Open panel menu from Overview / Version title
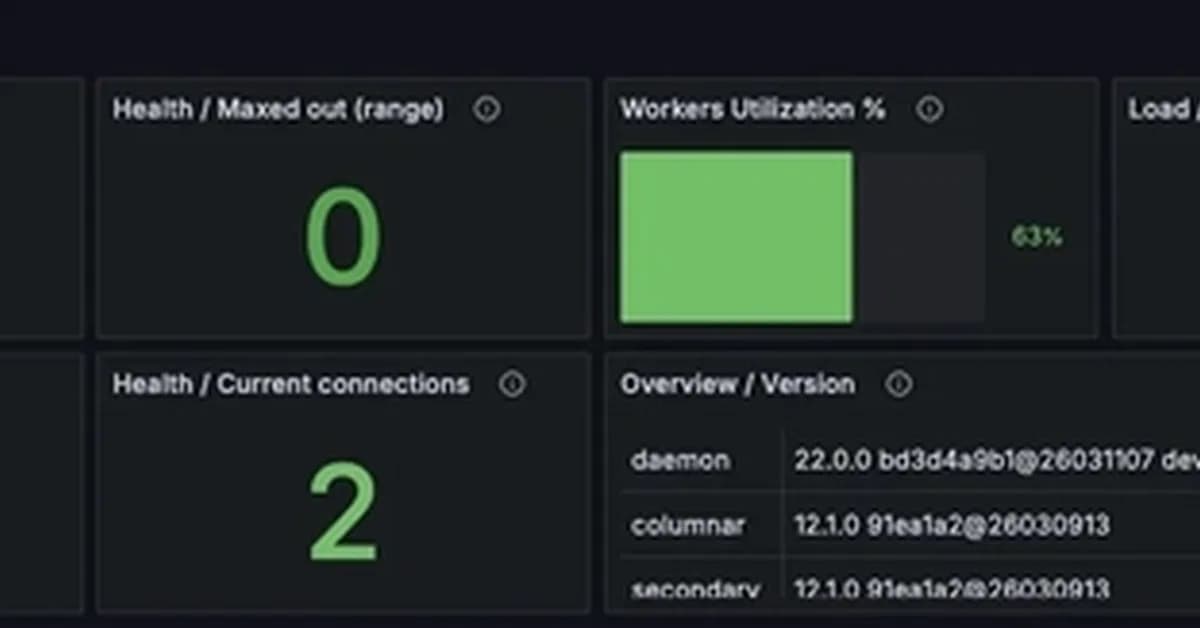Viewport: 1200px width, 628px height. tap(738, 384)
